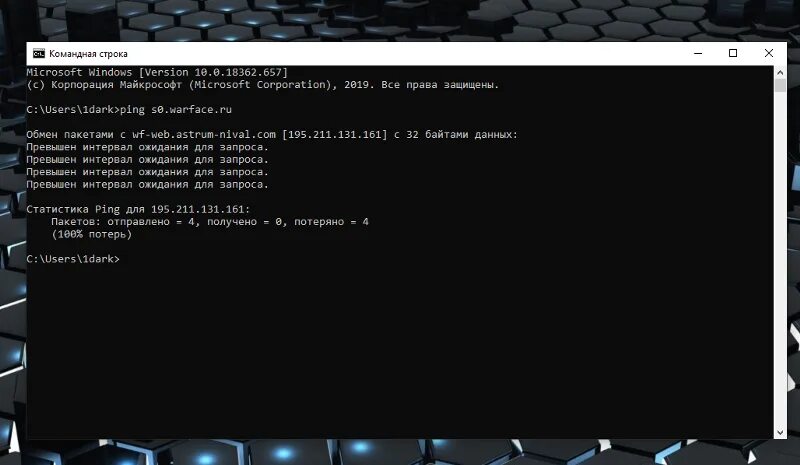The width and height of the screenshot is (800, 465).
Task: Click the Microsoft Corporation copyright line
Action: pos(263,85)
